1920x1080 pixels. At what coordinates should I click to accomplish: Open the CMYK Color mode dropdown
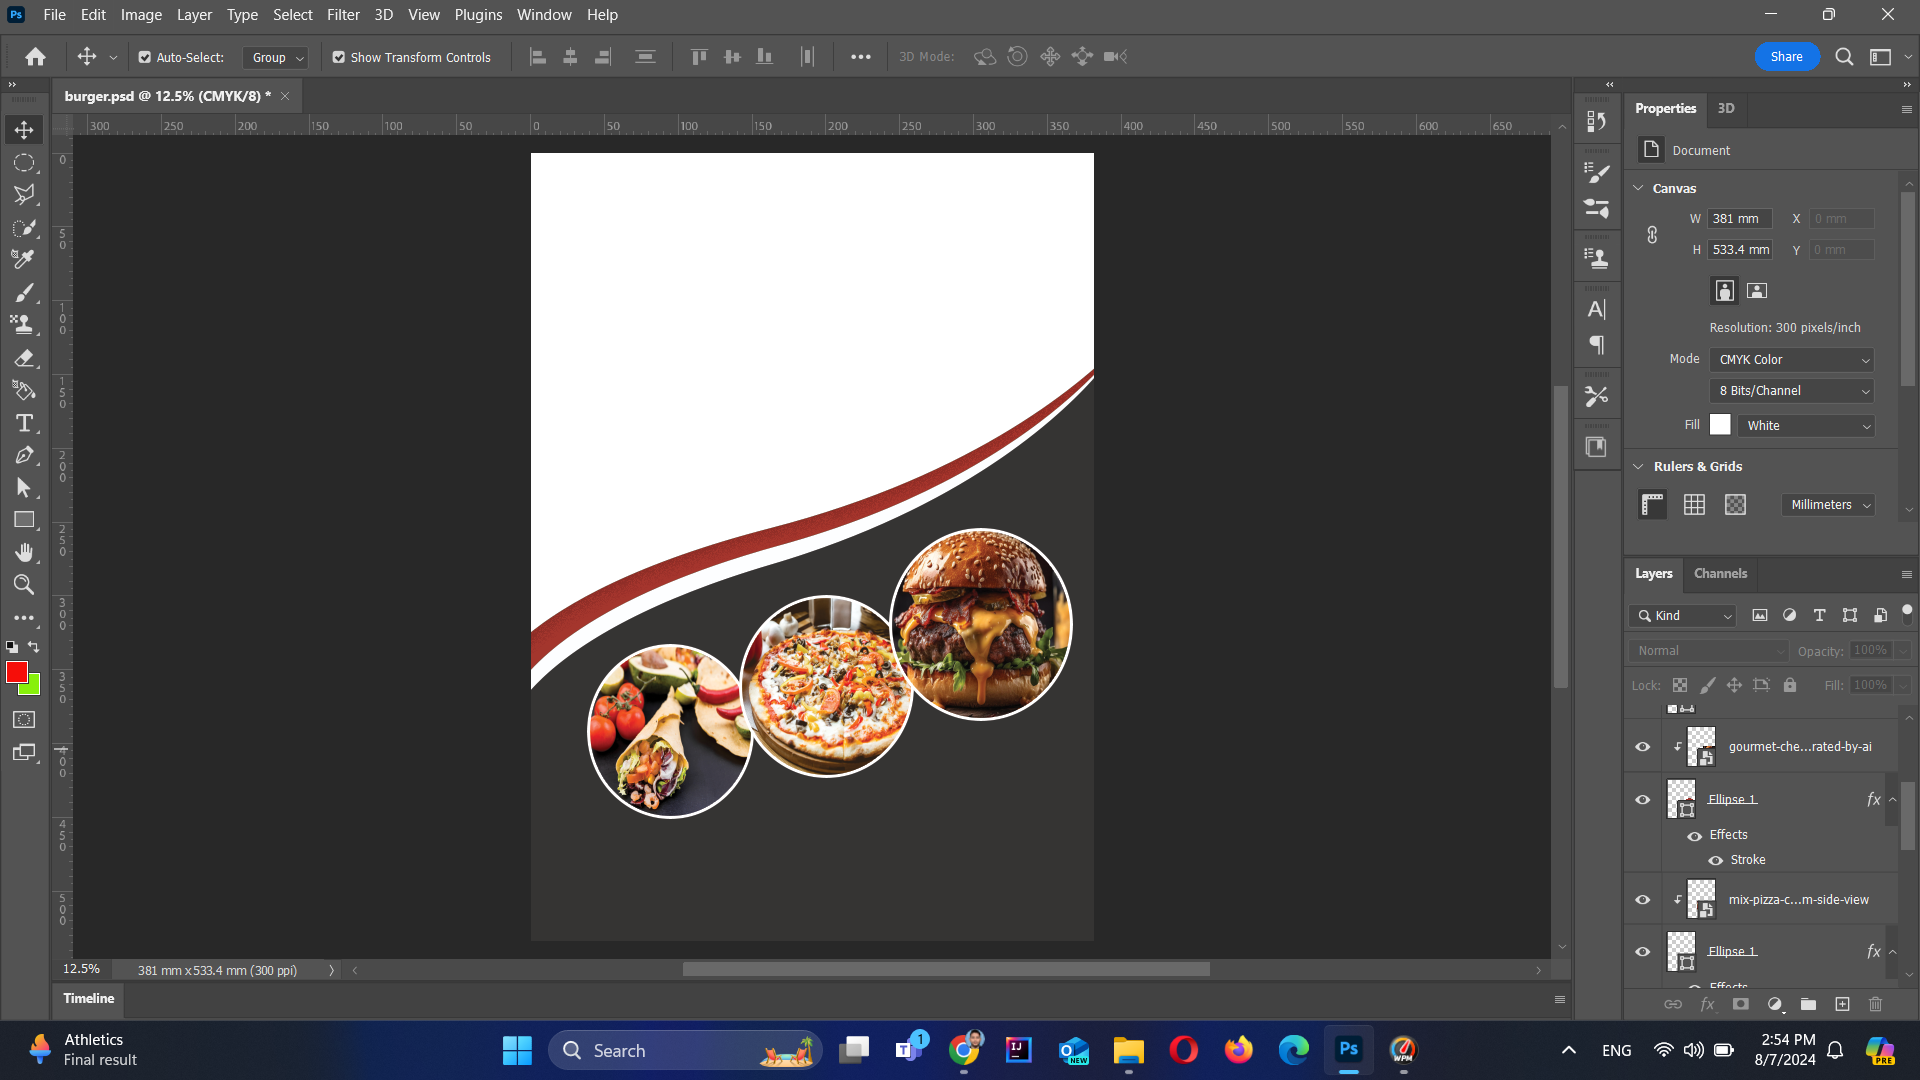[1792, 360]
